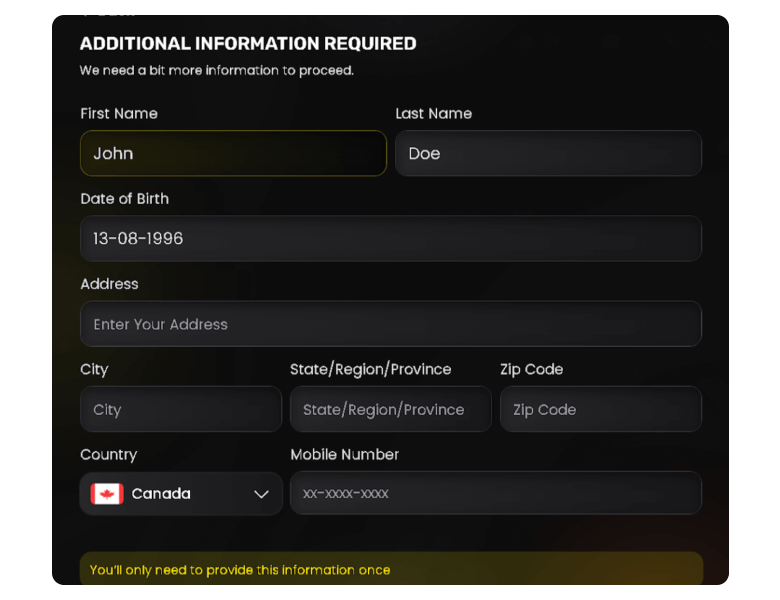Image resolution: width=780 pixels, height=600 pixels.
Task: Click the 'Last Name' label
Action: 433,114
